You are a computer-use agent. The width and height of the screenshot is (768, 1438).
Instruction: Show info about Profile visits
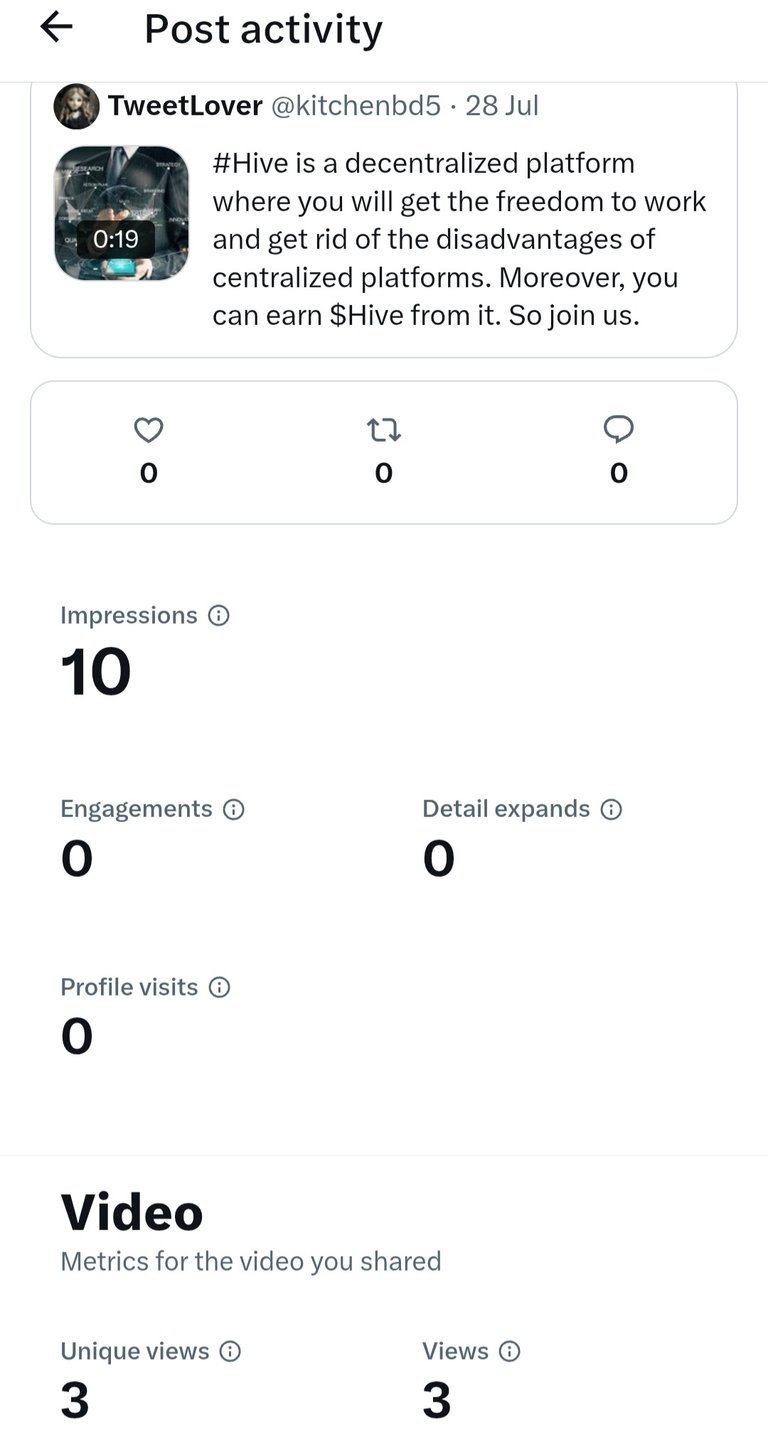click(x=219, y=987)
